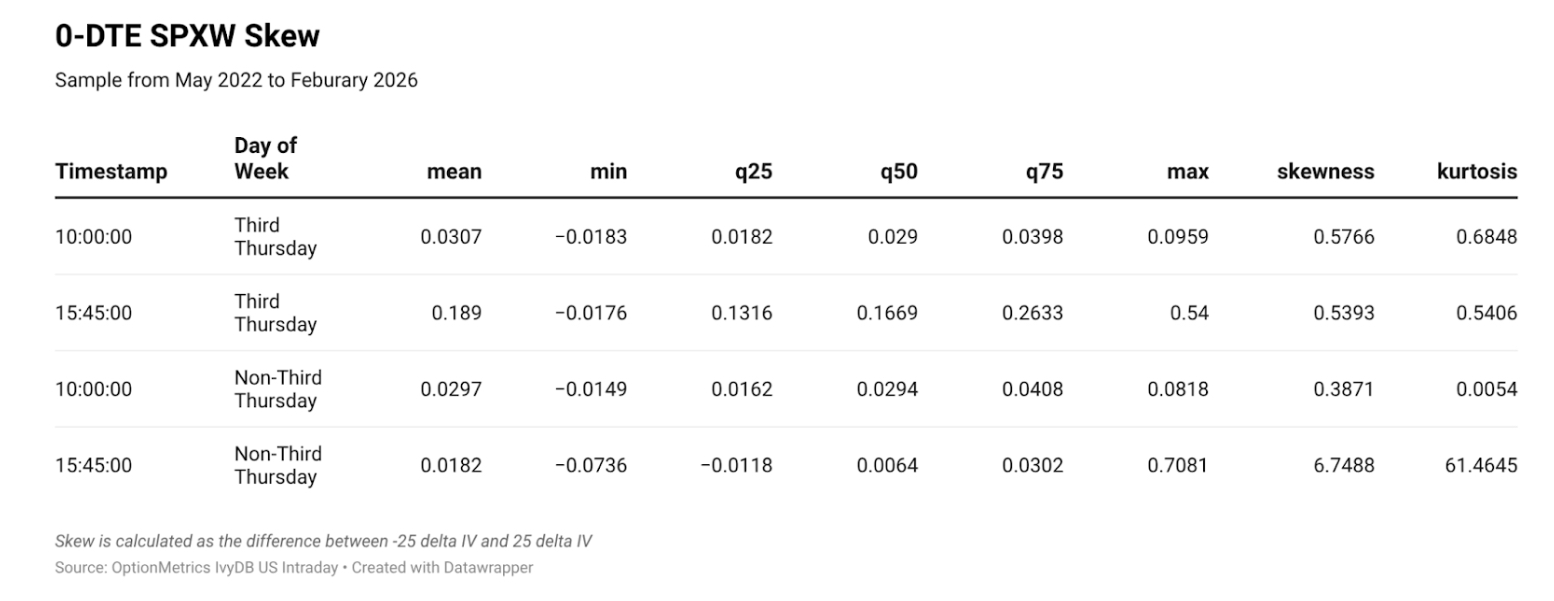
Task: Sort by the skewness column header
Action: pos(1325,171)
